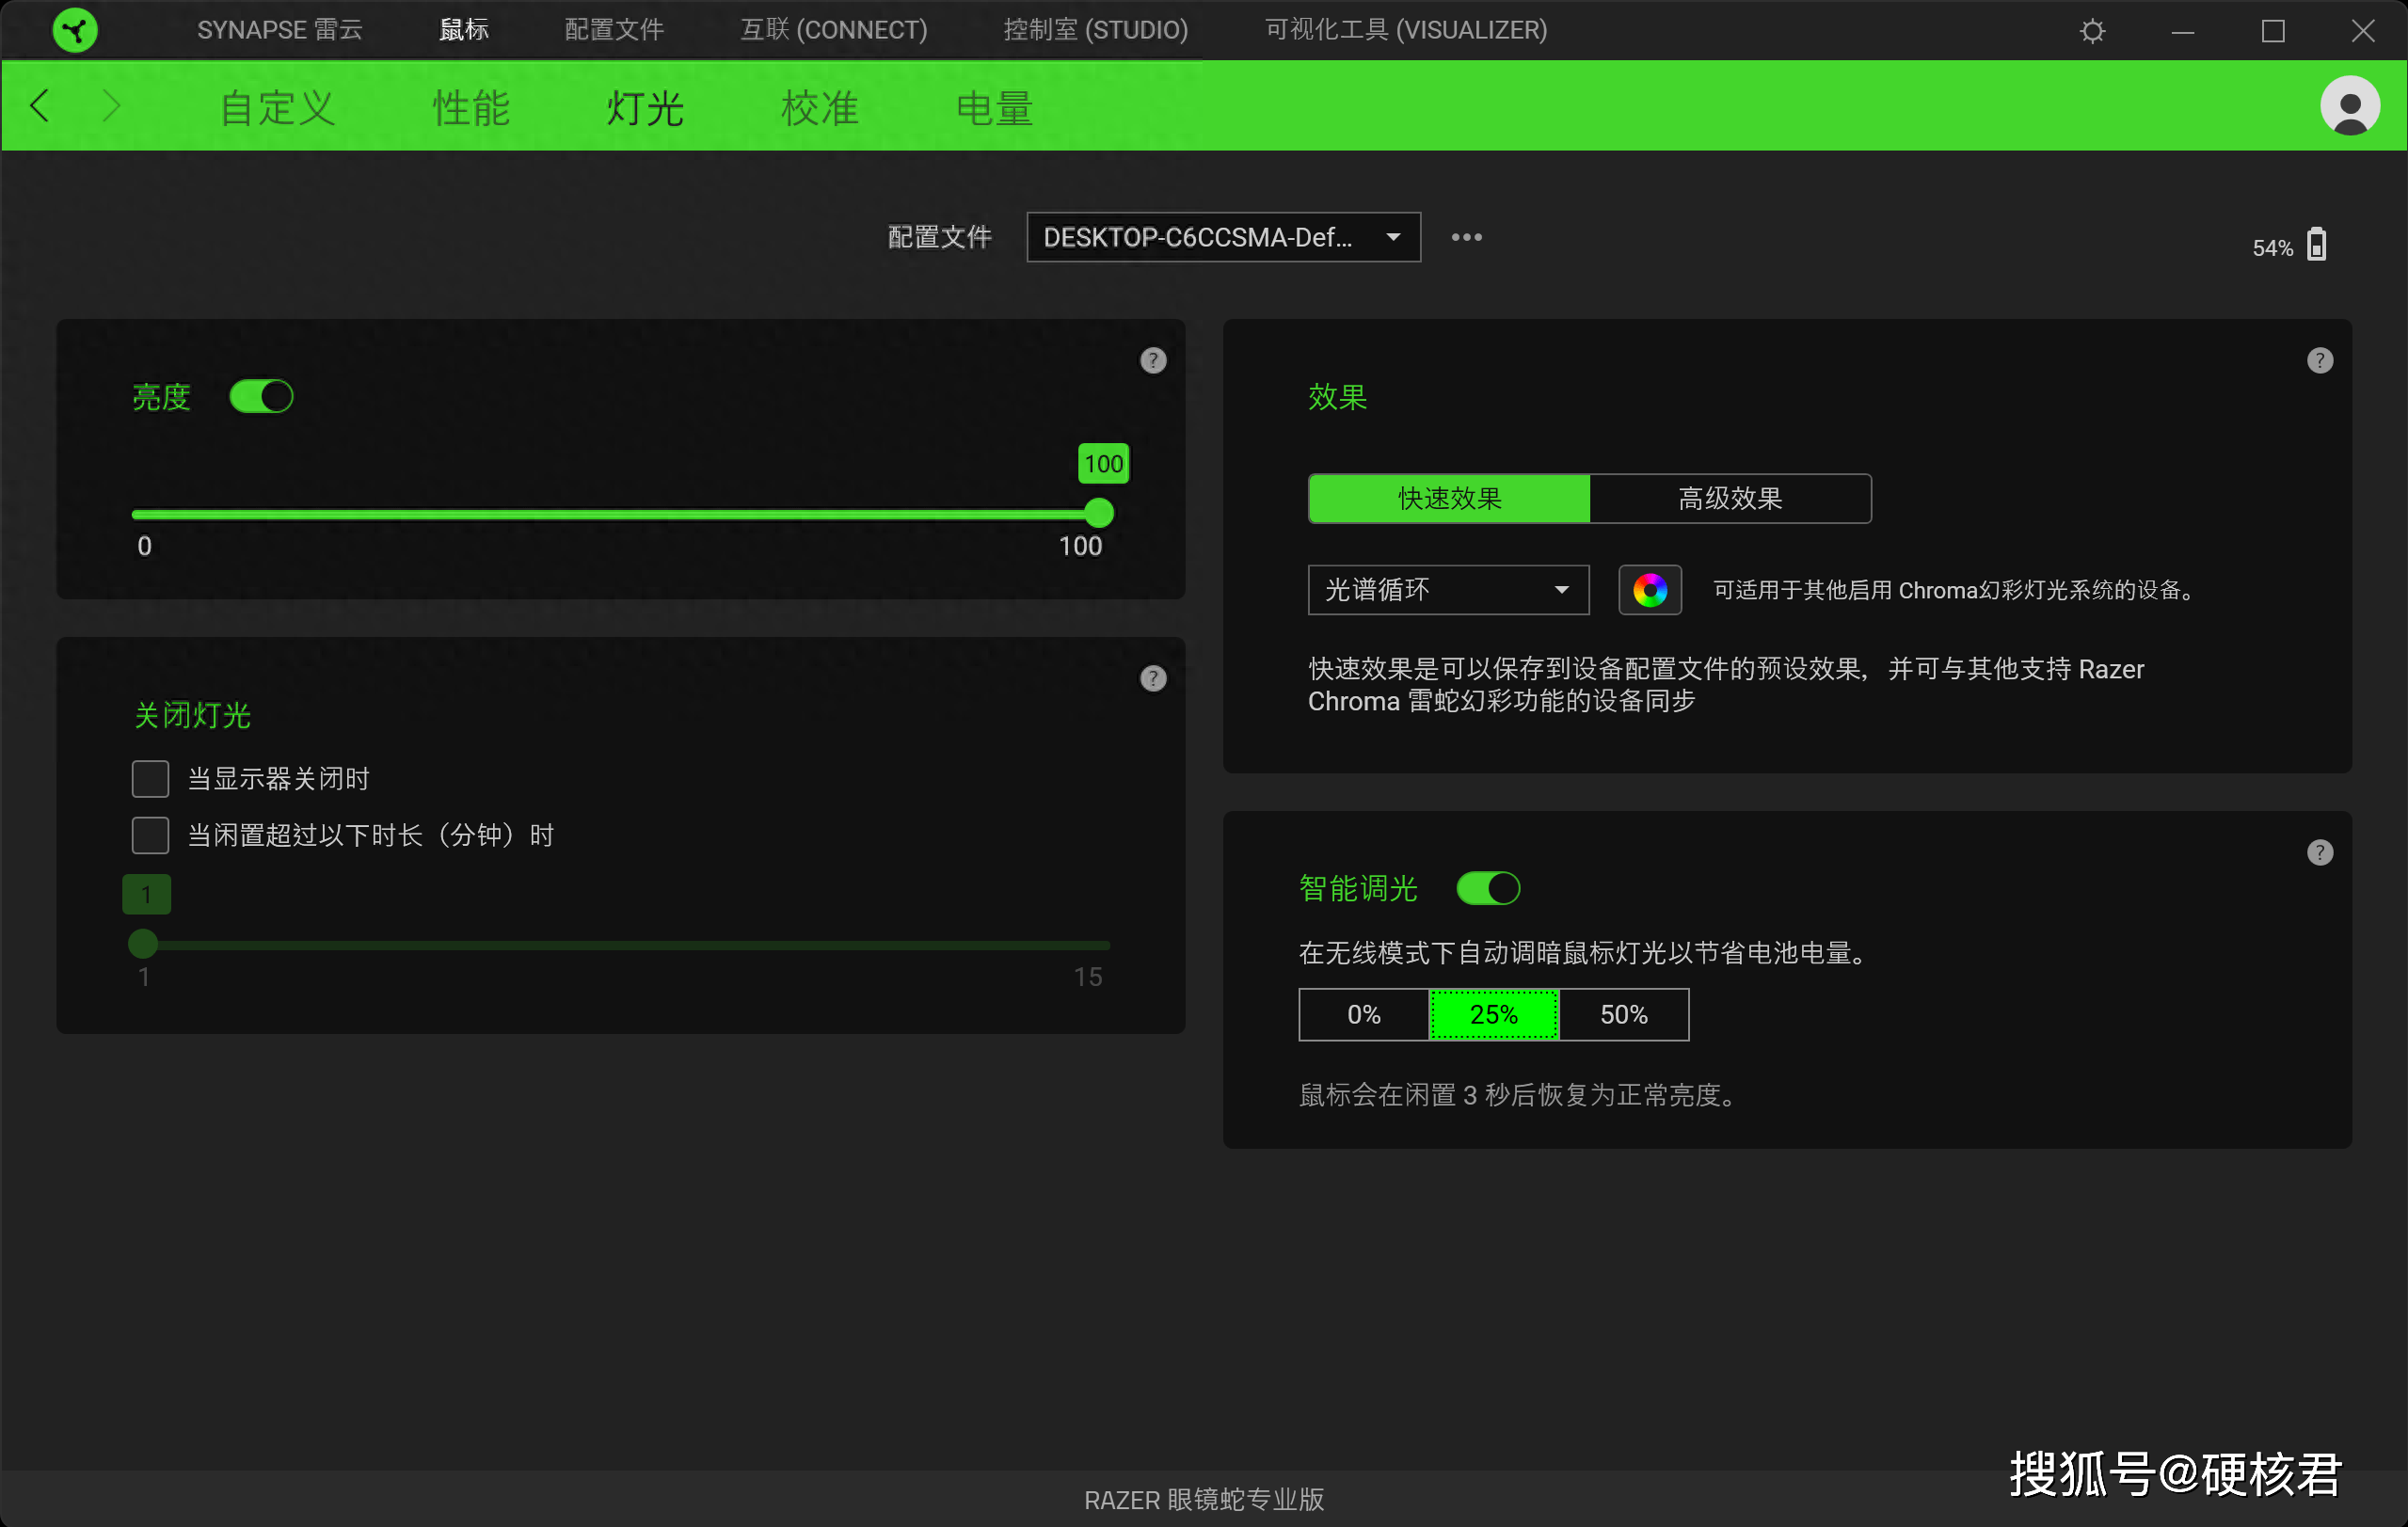This screenshot has height=1527, width=2408.
Task: Open the SYNAPSE 雷云 tab
Action: pyautogui.click(x=280, y=30)
